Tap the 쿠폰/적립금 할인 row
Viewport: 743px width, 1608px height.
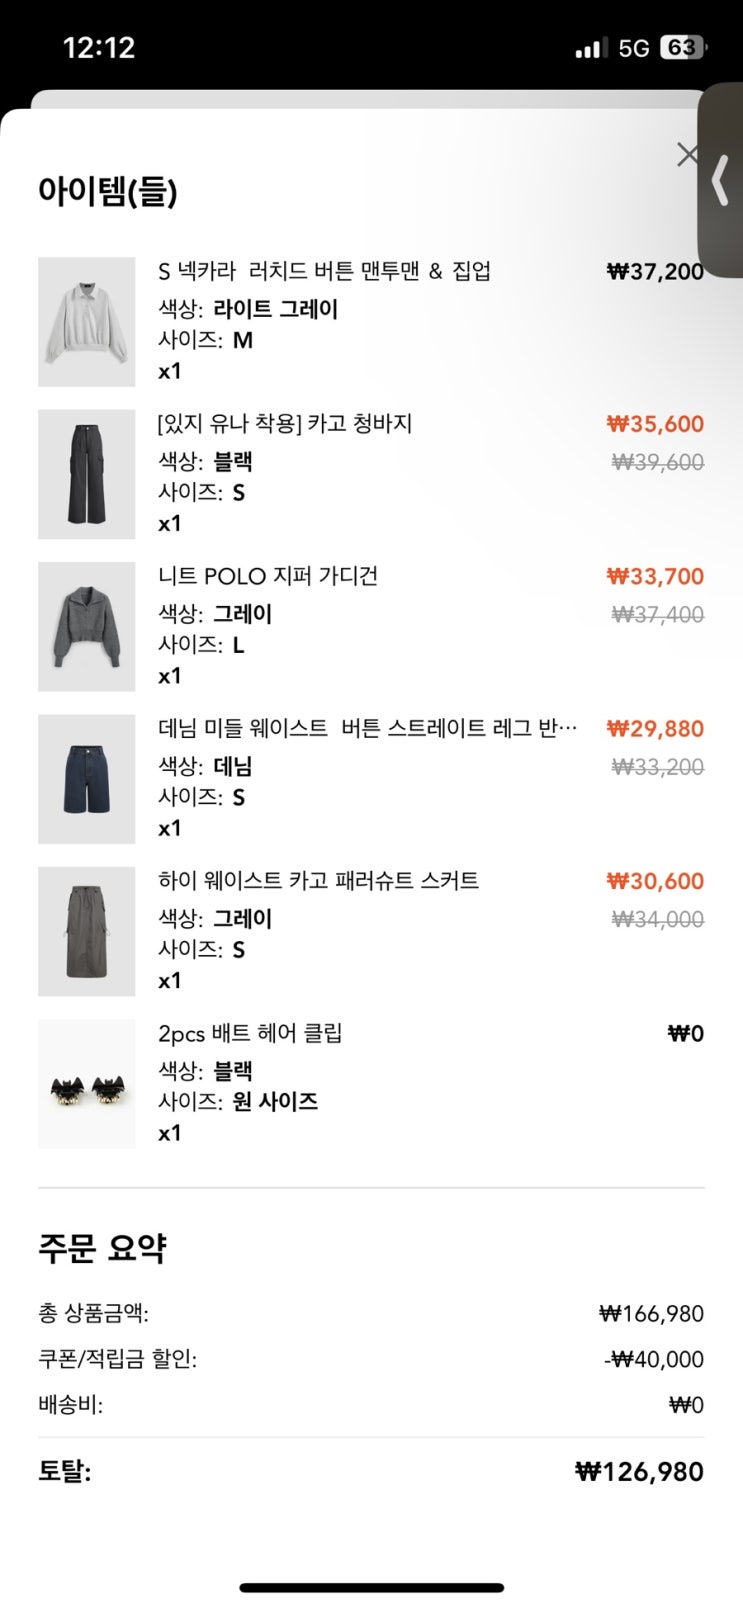371,1359
